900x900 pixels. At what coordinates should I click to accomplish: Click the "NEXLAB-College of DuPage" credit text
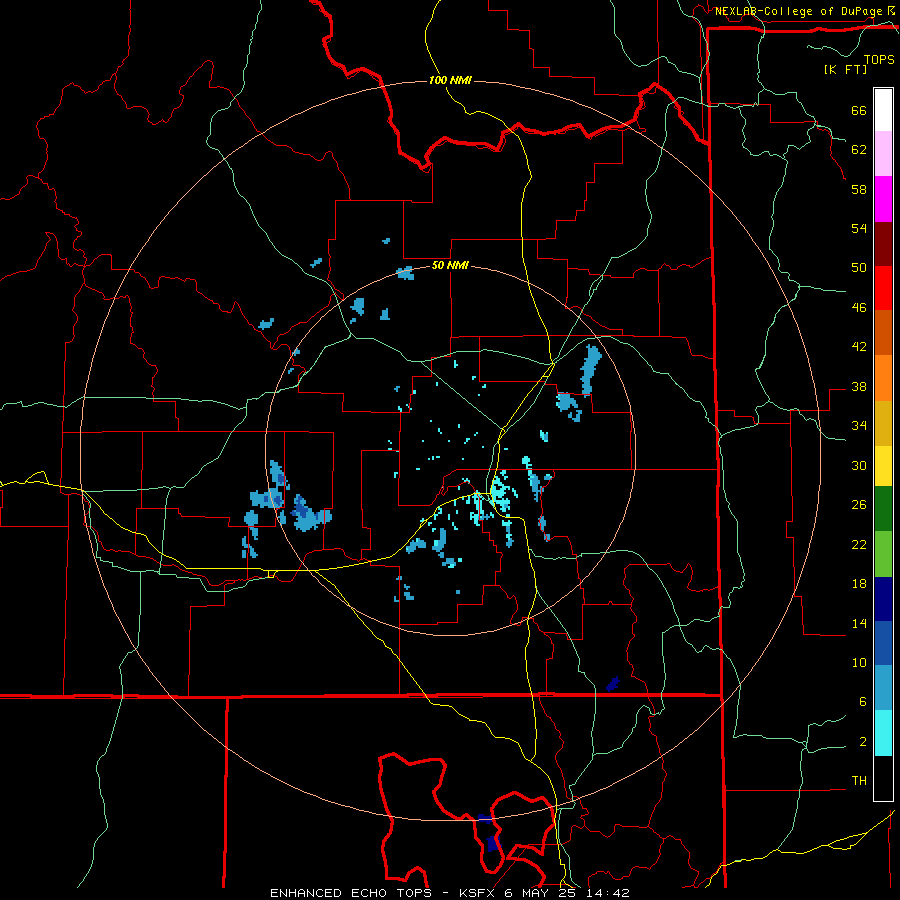800,11
